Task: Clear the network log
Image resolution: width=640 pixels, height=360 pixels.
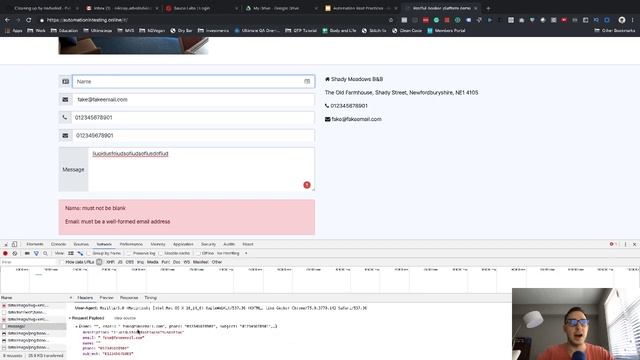Action: tap(15, 253)
